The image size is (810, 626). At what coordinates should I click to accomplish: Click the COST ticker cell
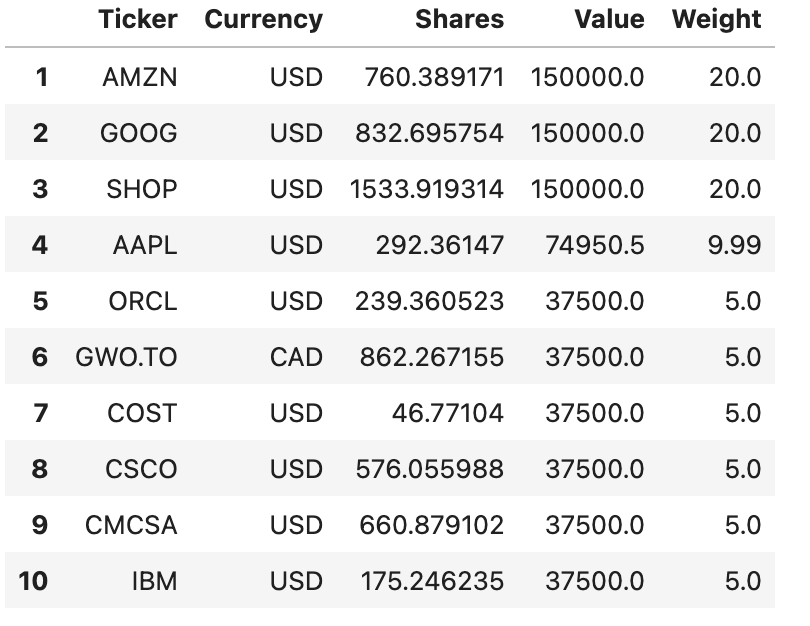(x=142, y=413)
